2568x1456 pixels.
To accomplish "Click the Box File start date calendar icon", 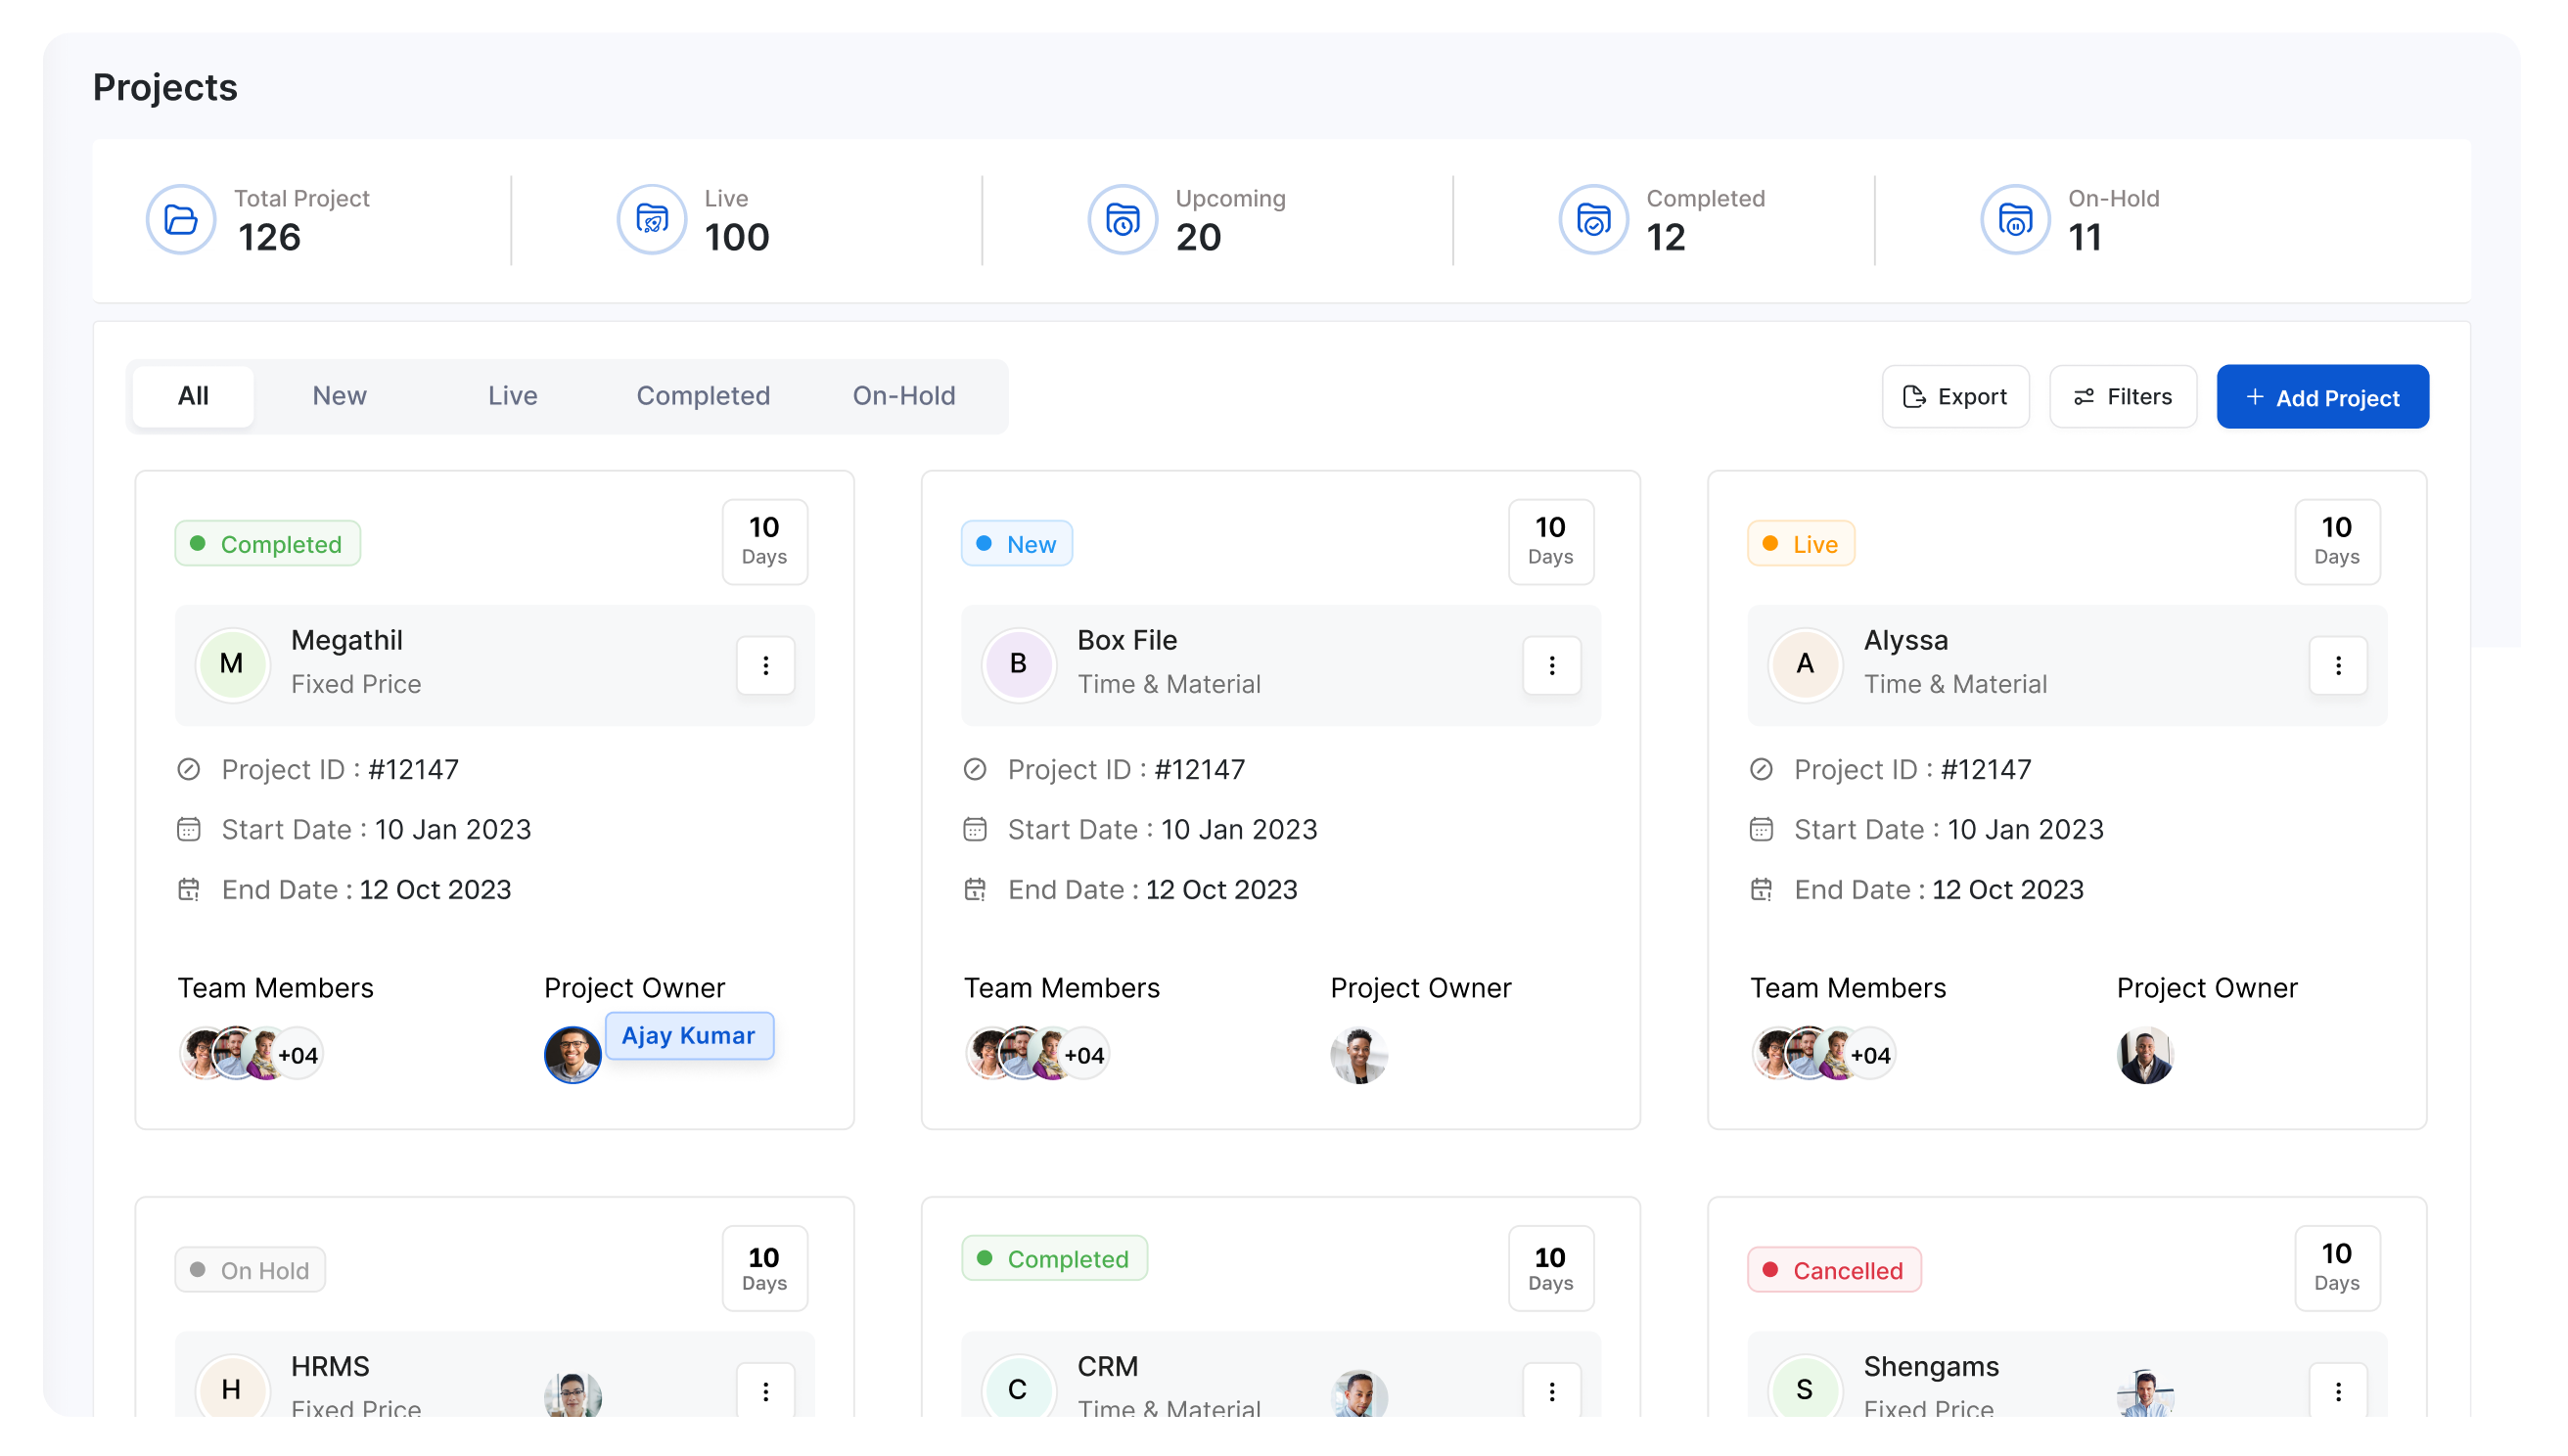I will [975, 829].
